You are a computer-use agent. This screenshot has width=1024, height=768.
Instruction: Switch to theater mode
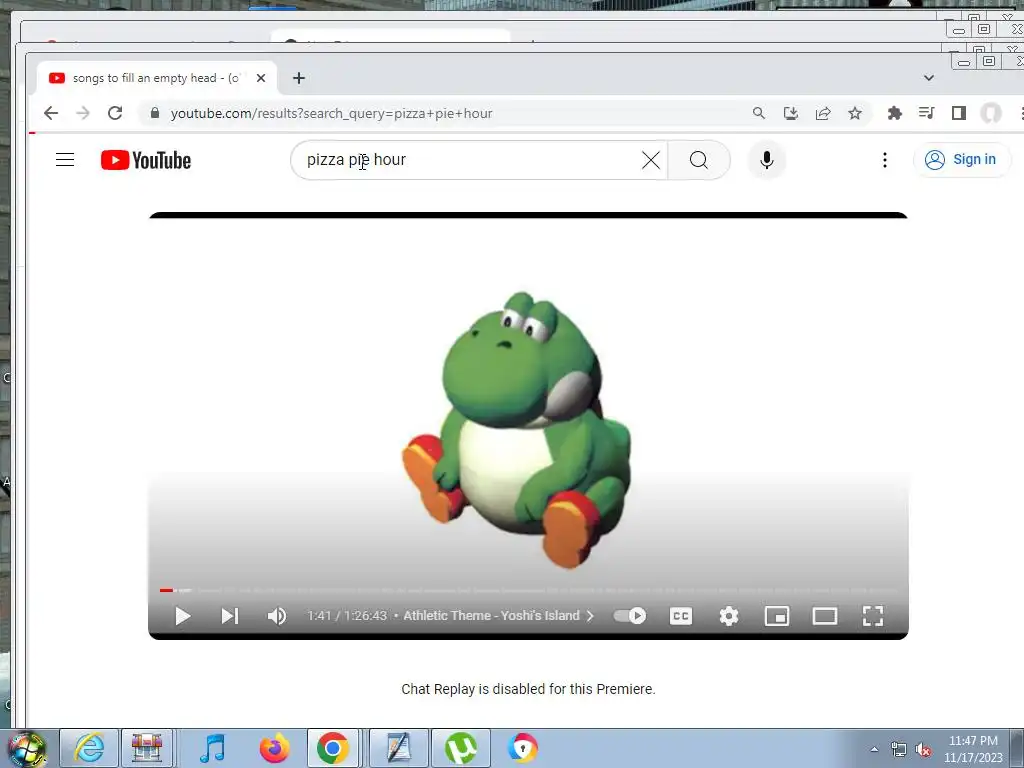pyautogui.click(x=825, y=616)
